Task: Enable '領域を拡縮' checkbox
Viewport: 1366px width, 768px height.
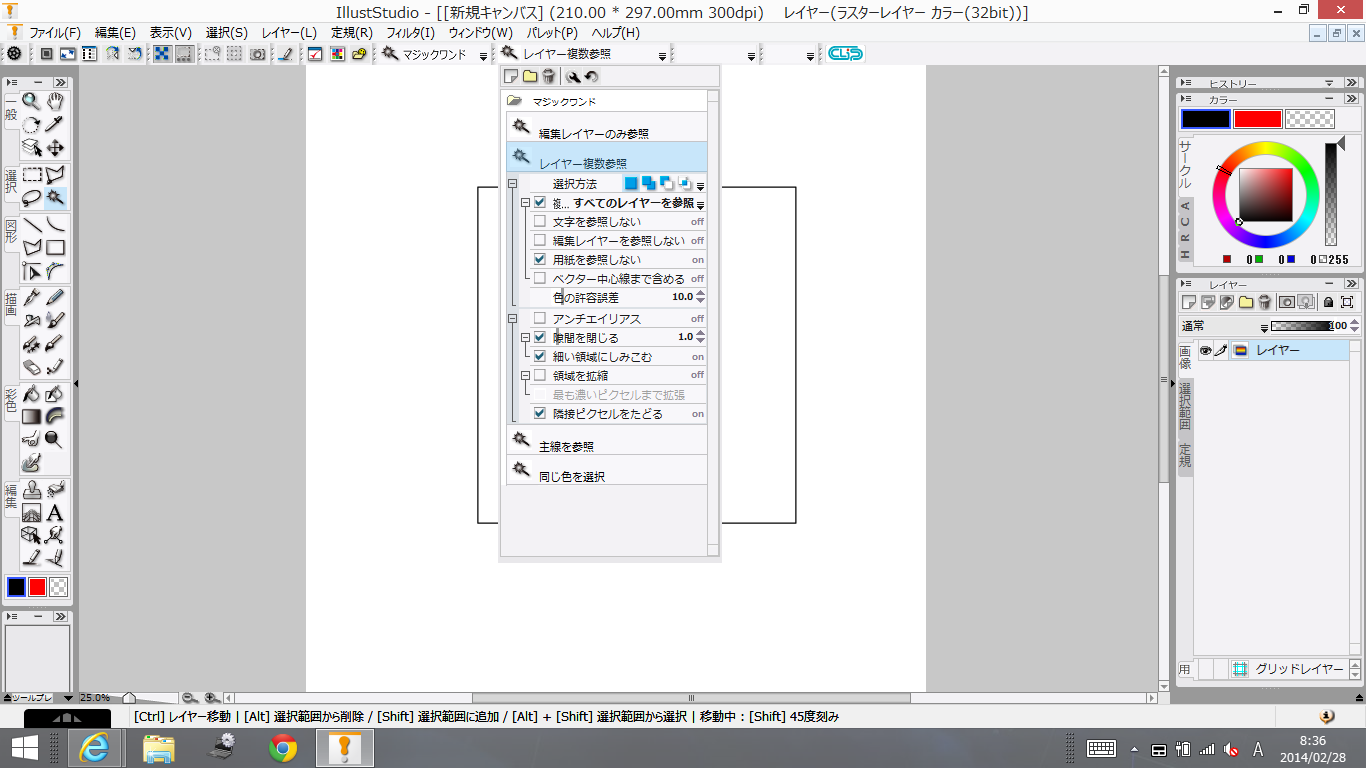Action: 540,375
